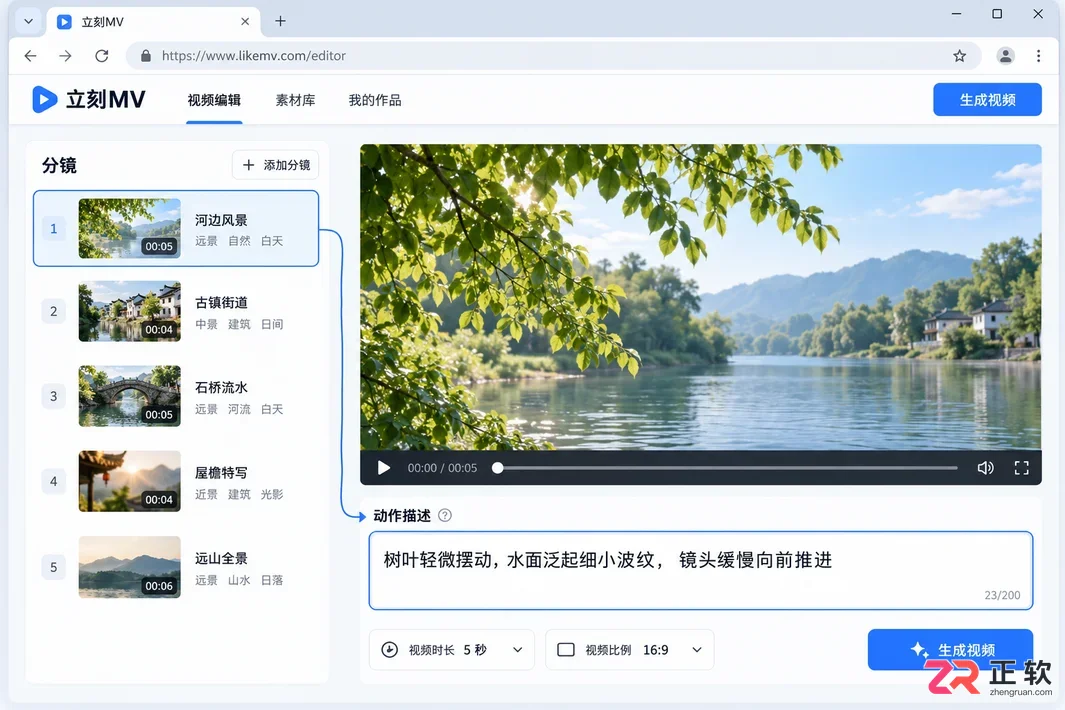Open the 素材库 tab
1065x710 pixels.
click(295, 101)
